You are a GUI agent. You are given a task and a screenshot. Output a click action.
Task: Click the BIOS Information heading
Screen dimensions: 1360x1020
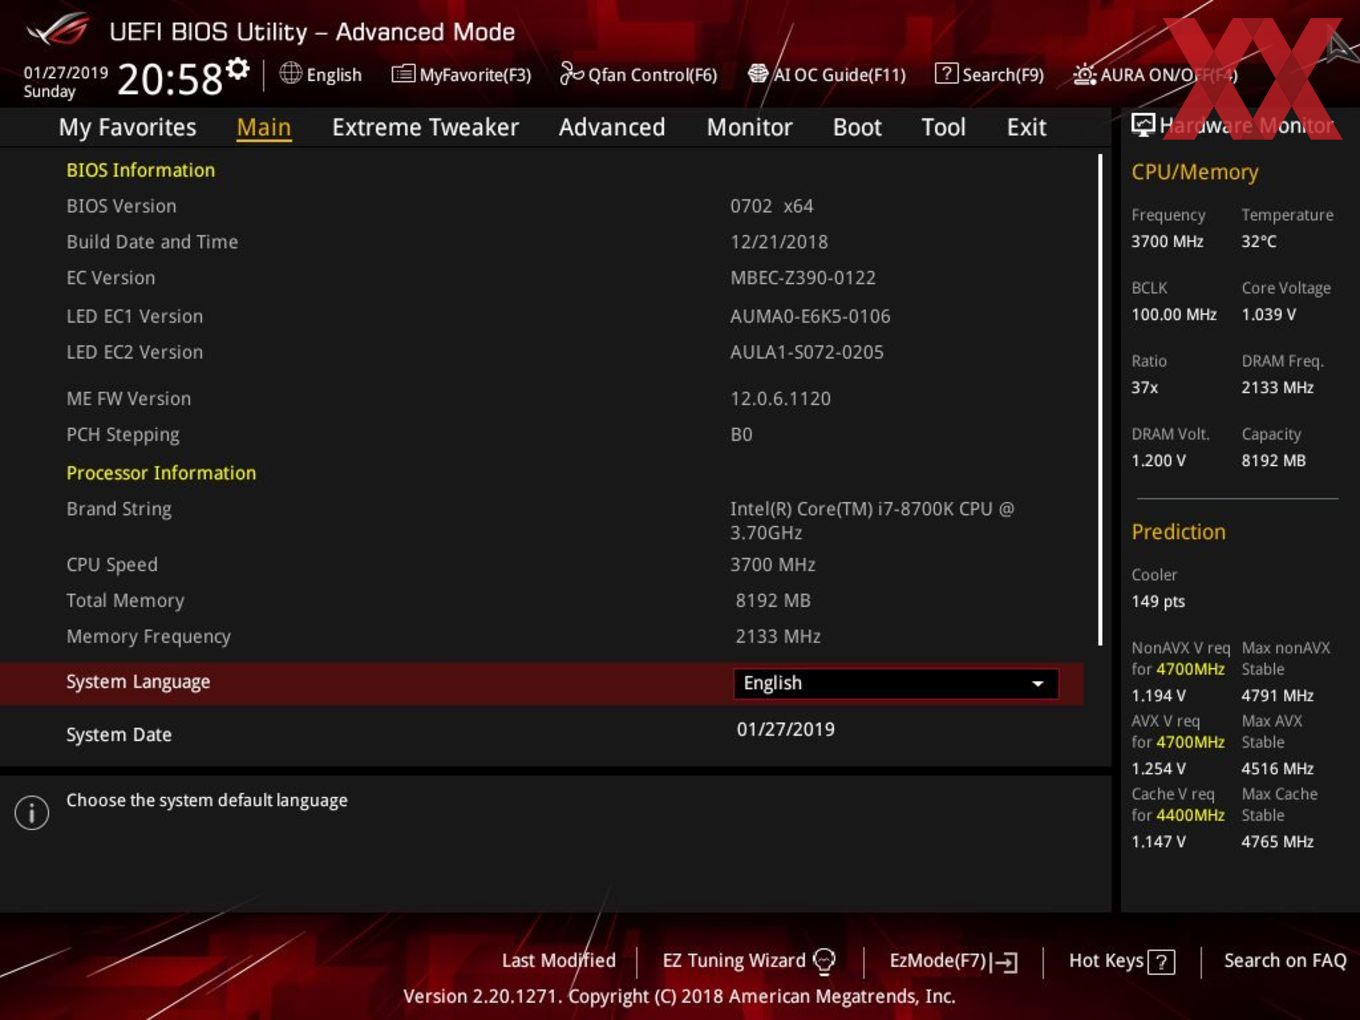[140, 170]
